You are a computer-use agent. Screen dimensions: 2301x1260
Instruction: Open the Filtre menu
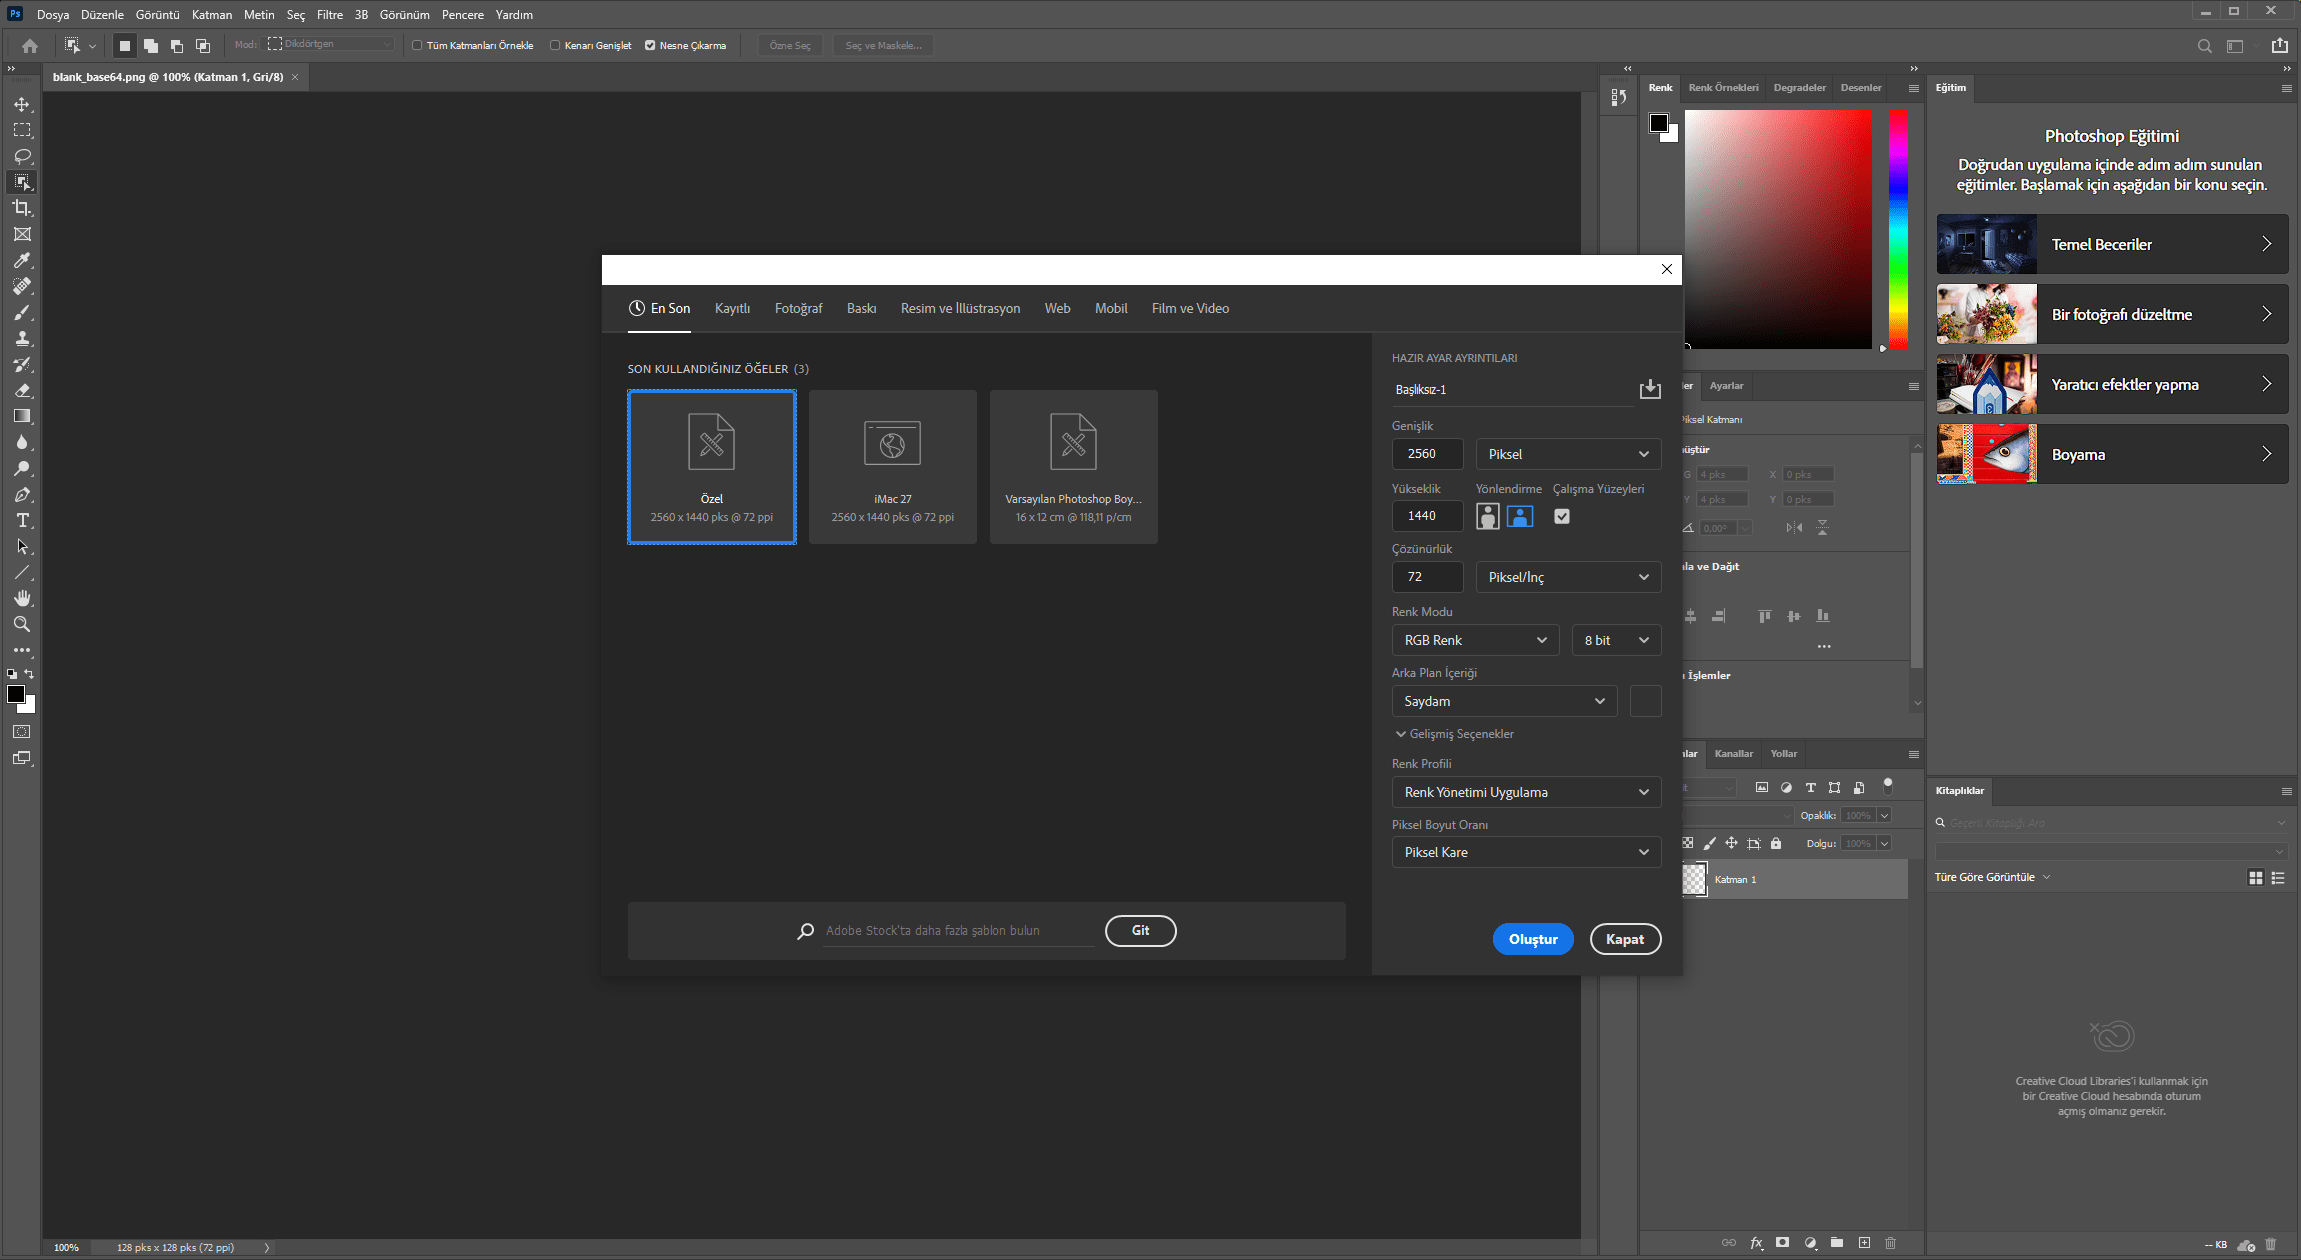tap(330, 15)
